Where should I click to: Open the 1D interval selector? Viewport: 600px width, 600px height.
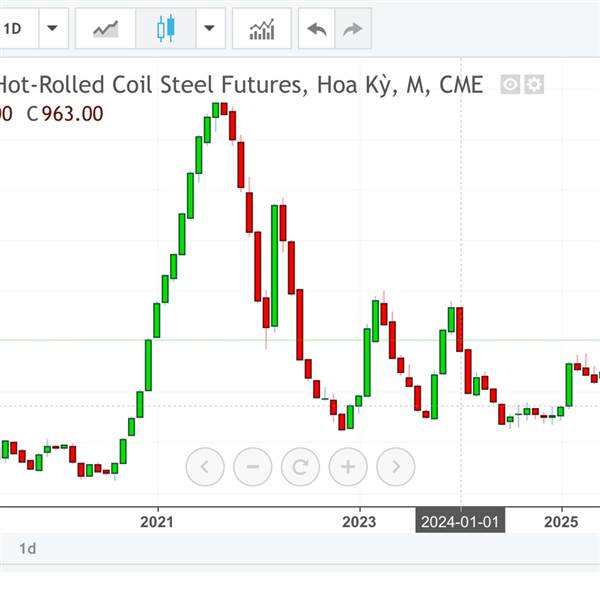[x=17, y=29]
